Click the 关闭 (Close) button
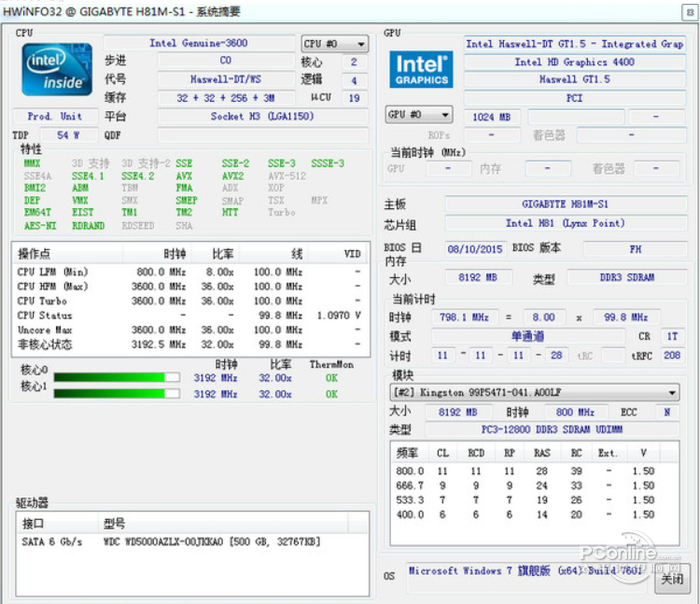 point(673,577)
